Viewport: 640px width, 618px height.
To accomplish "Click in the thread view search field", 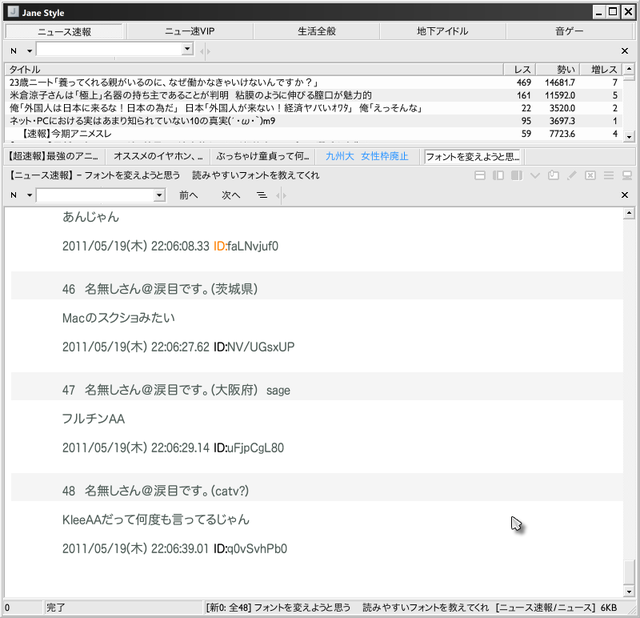I will pyautogui.click(x=96, y=195).
